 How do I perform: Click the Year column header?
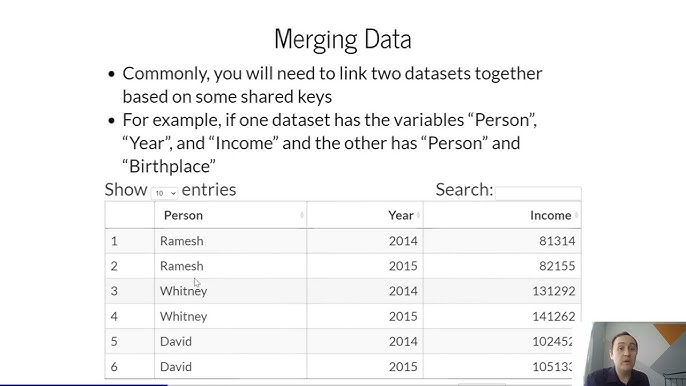[x=401, y=215]
